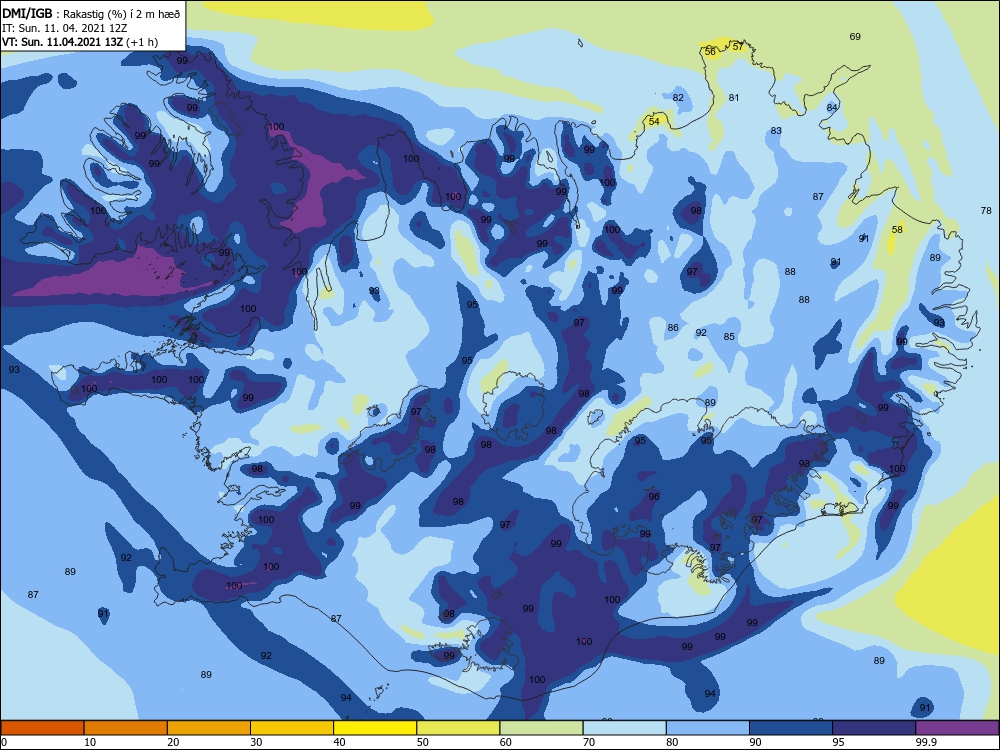Click the legend tick label '50'
The height and width of the screenshot is (750, 1000).
[423, 742]
